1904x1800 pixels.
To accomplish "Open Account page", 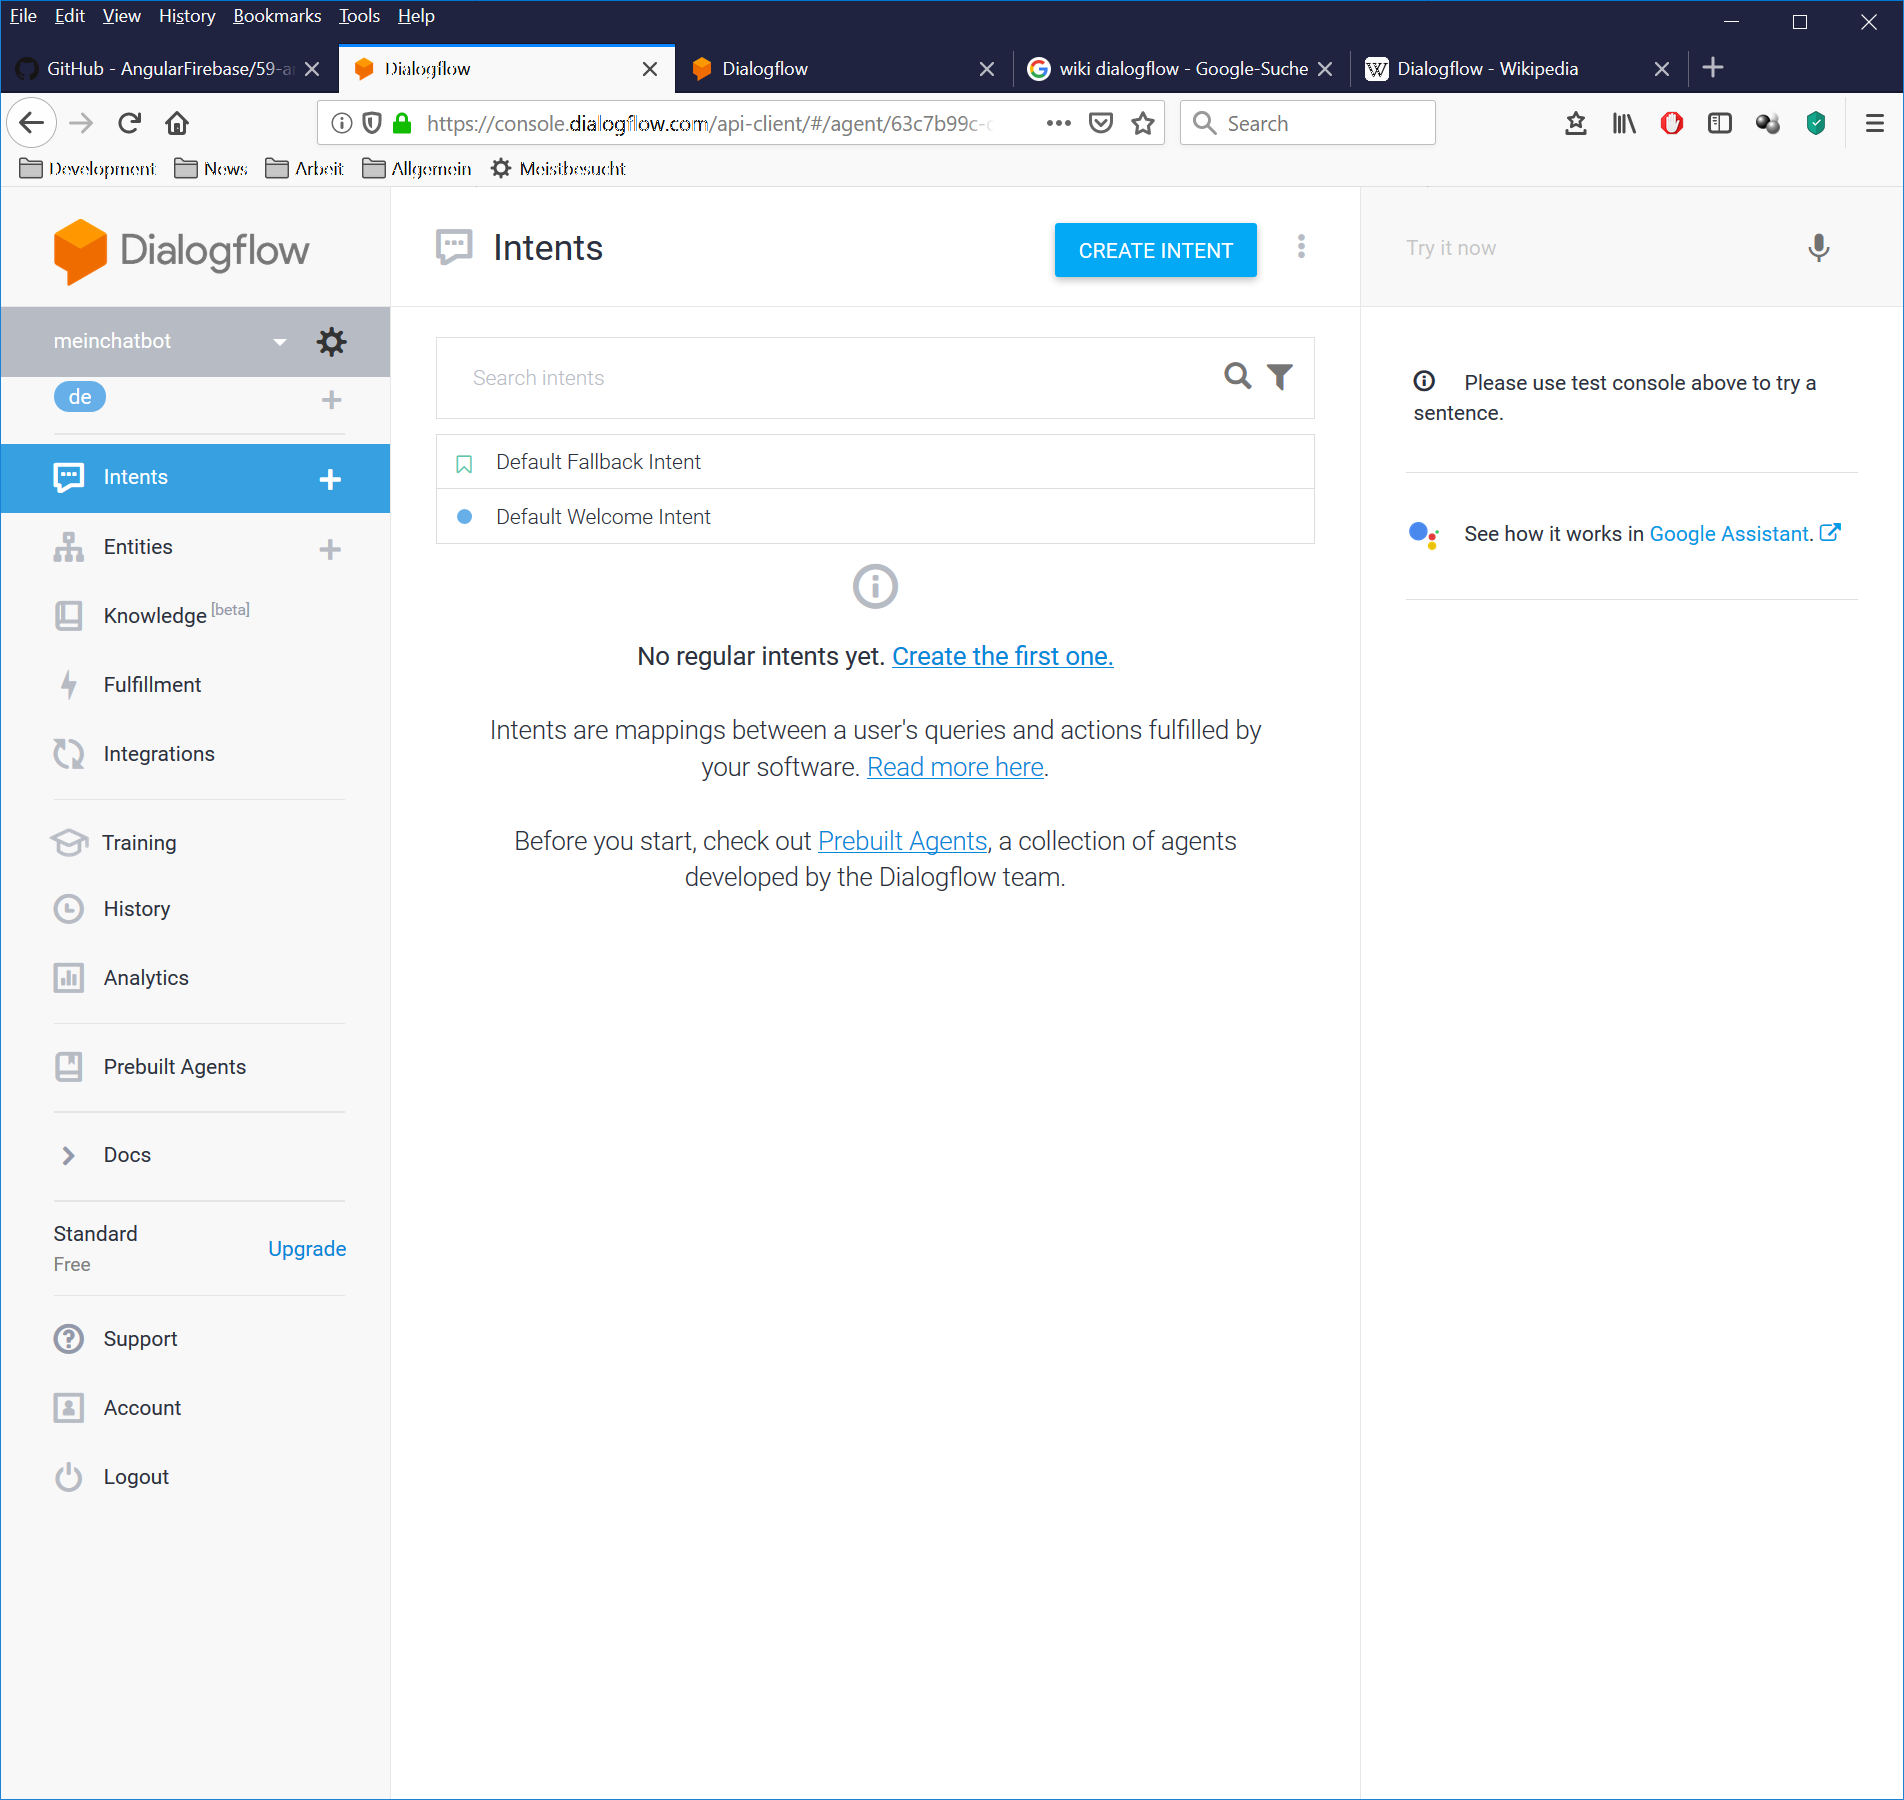I will 142,1408.
